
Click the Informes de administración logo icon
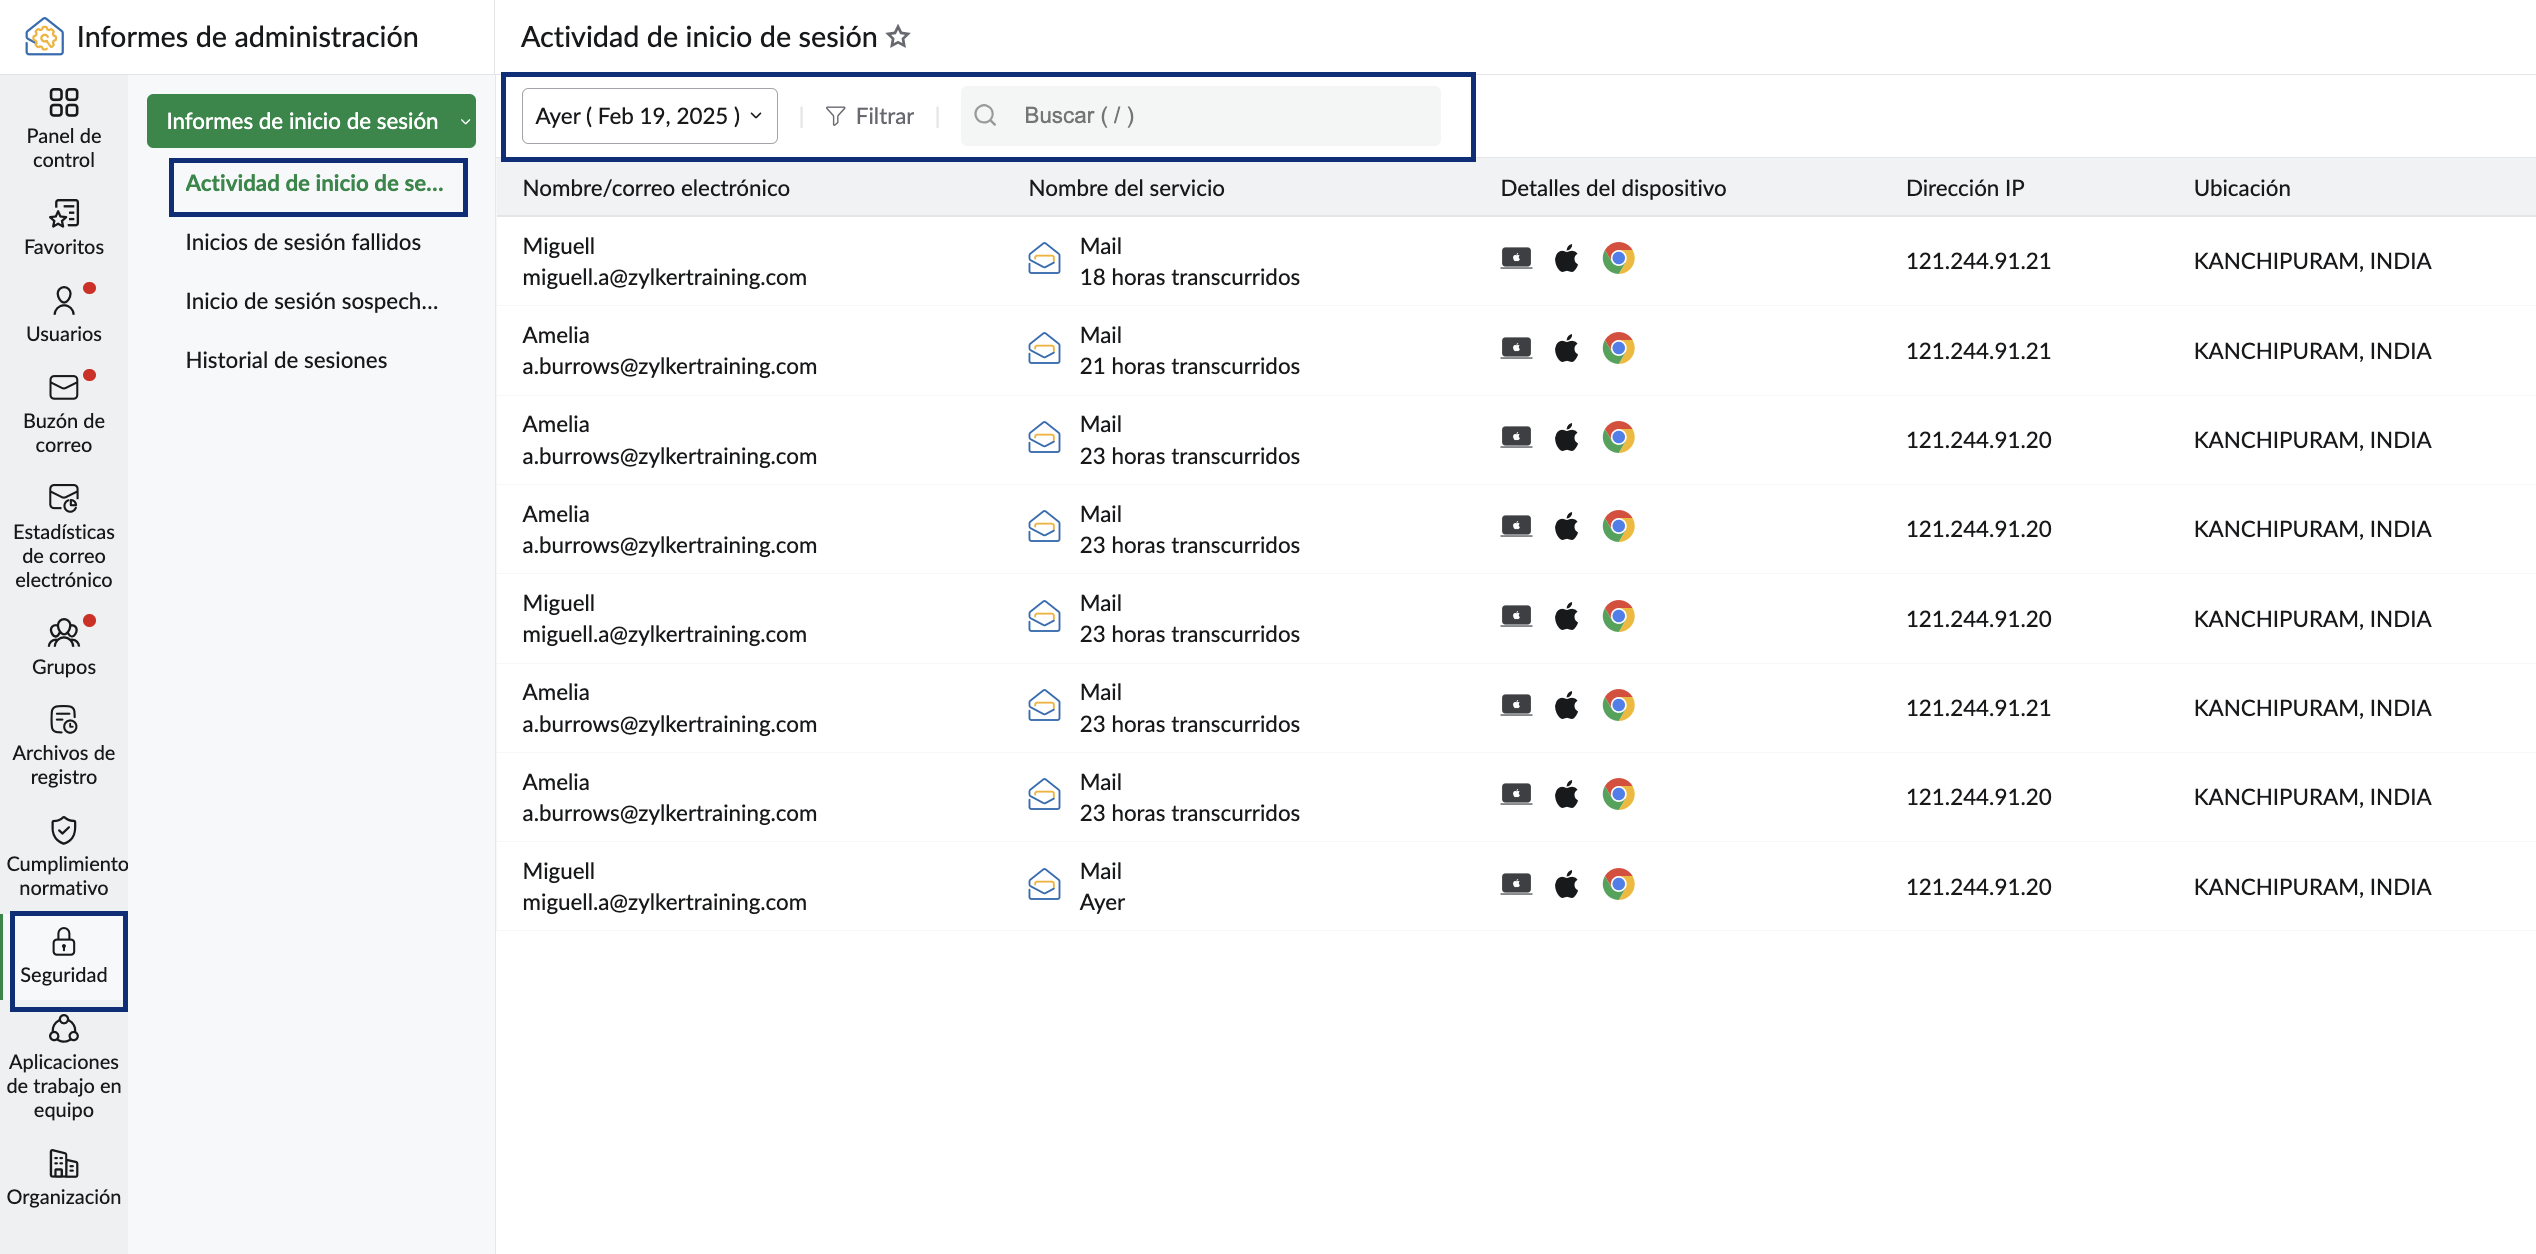point(44,37)
